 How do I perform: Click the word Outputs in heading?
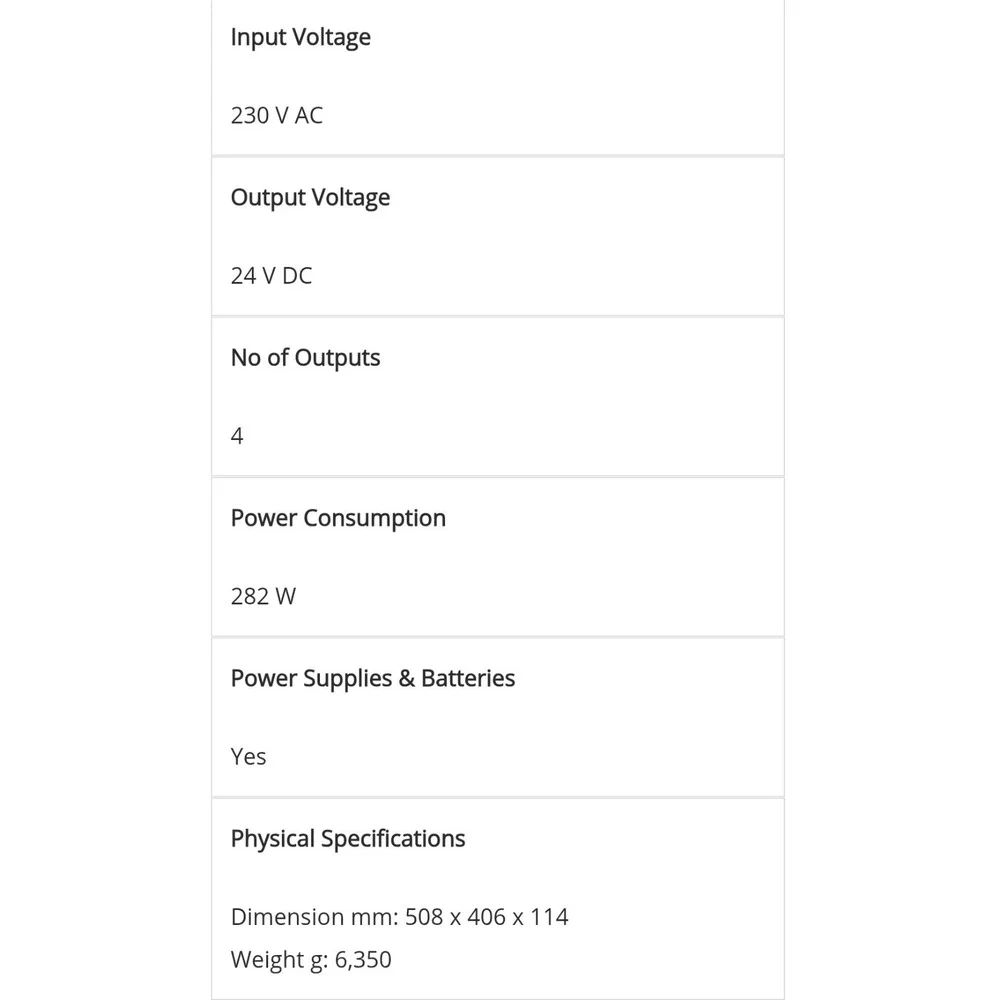tap(337, 358)
